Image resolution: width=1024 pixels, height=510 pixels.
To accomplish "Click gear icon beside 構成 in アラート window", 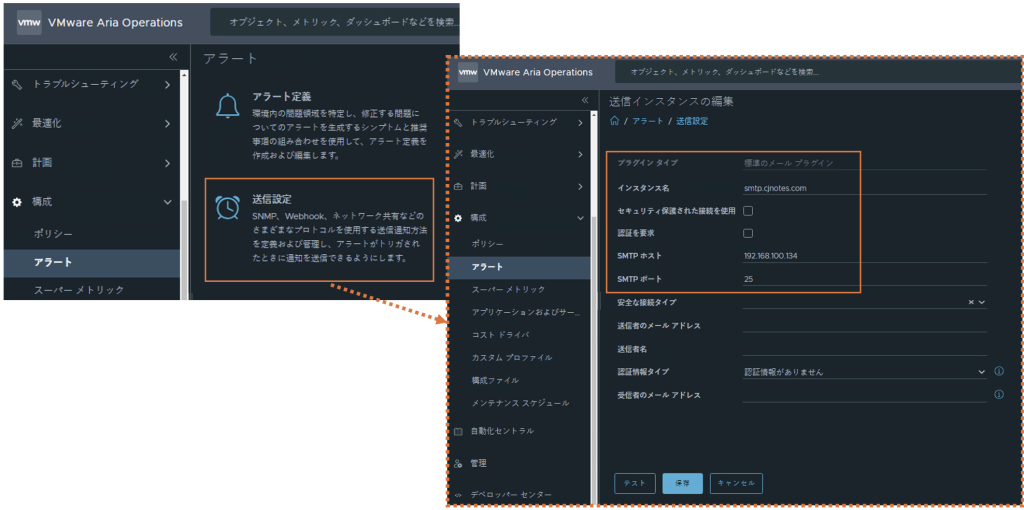I will [x=18, y=202].
